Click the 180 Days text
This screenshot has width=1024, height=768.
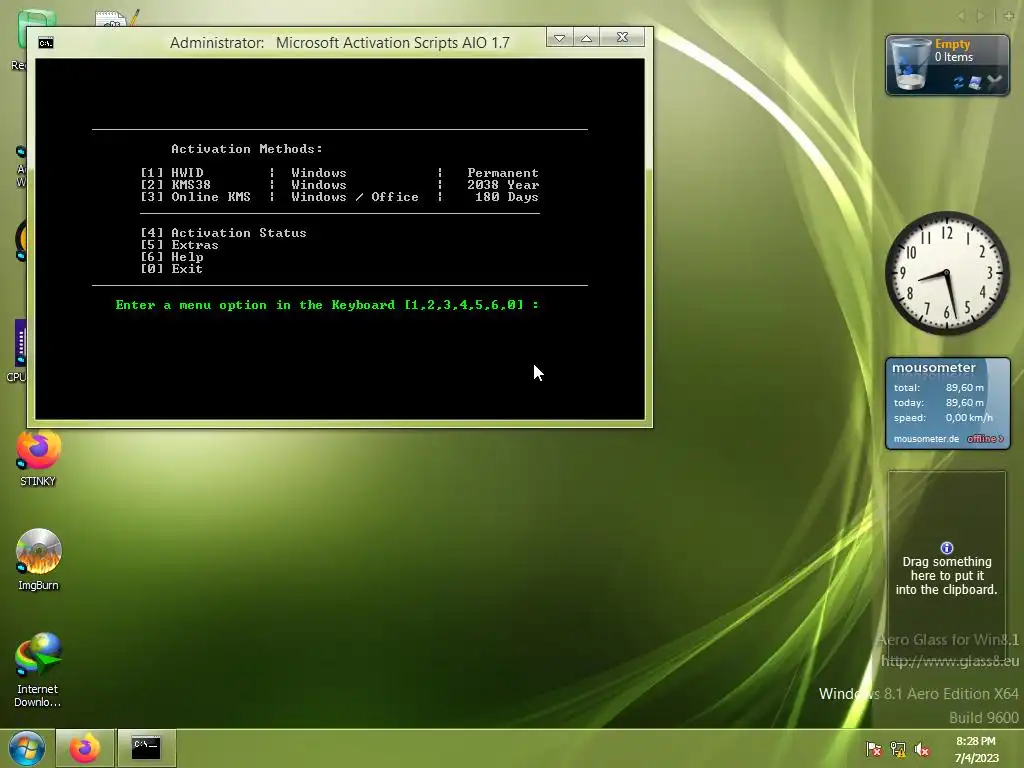click(507, 197)
